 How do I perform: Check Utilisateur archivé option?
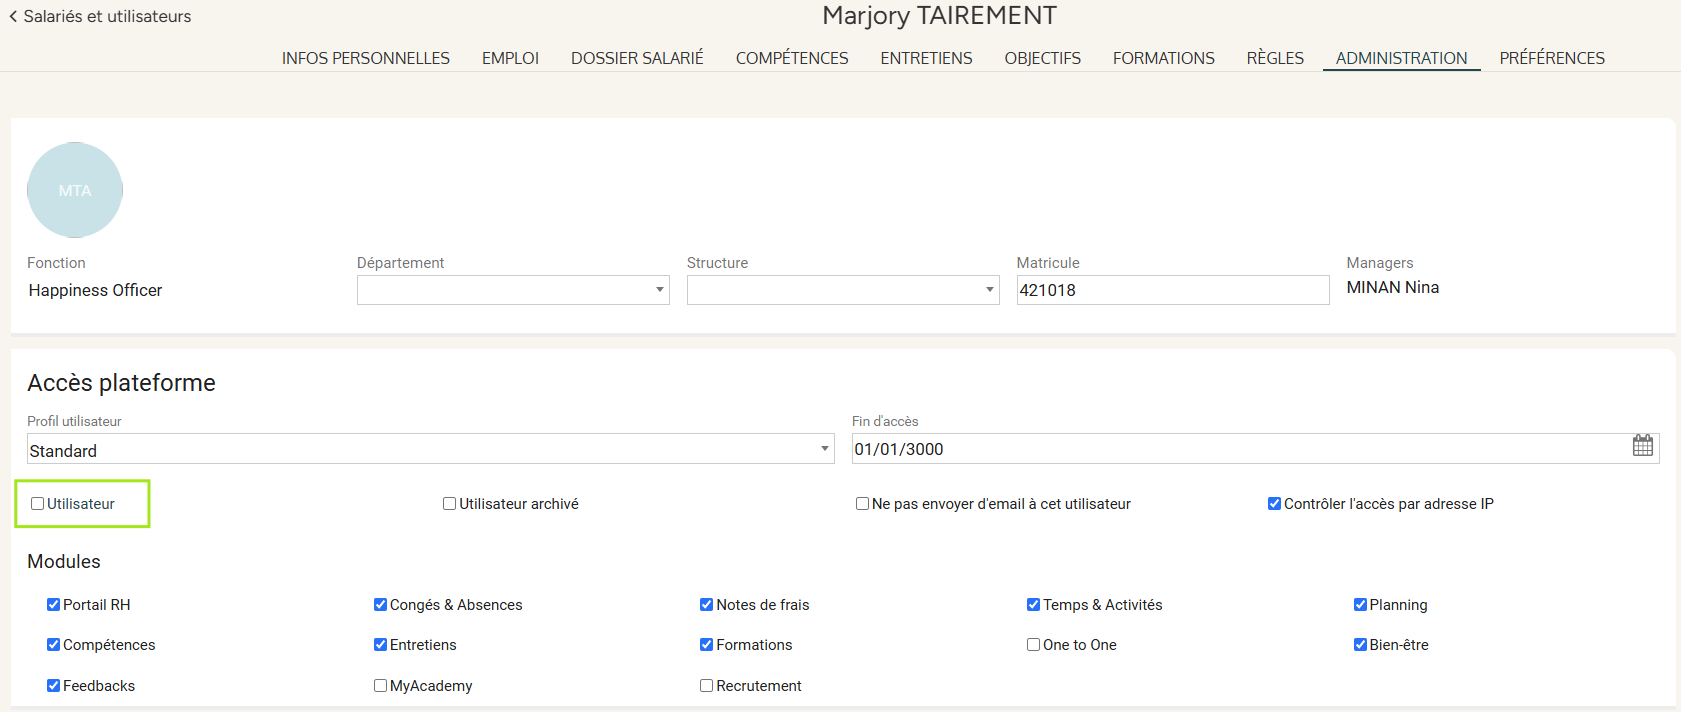(450, 504)
